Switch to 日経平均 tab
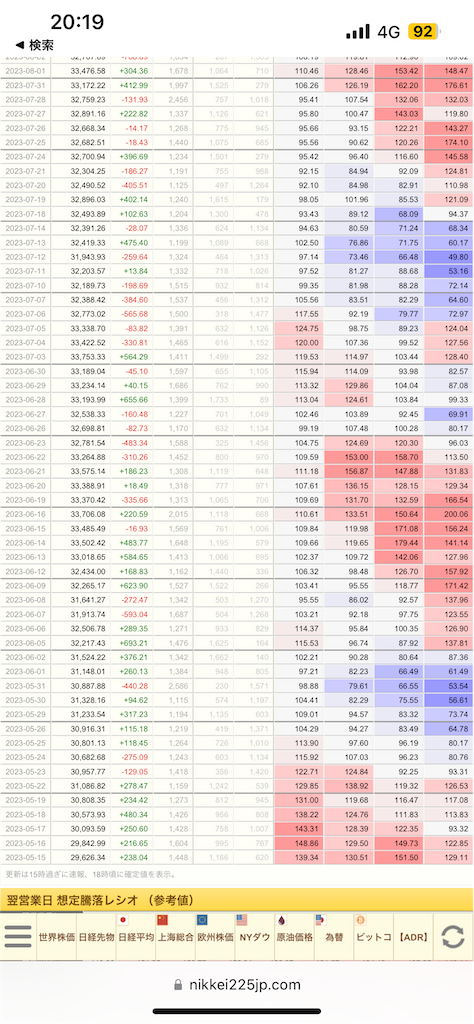474x1024 pixels. click(x=136, y=936)
